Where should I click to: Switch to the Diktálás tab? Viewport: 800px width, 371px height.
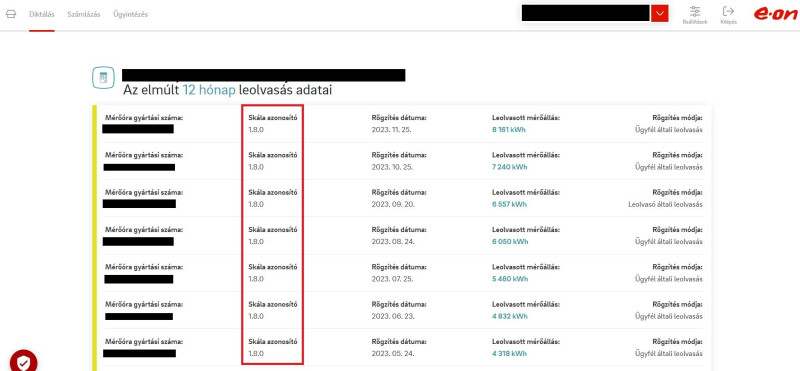point(42,14)
